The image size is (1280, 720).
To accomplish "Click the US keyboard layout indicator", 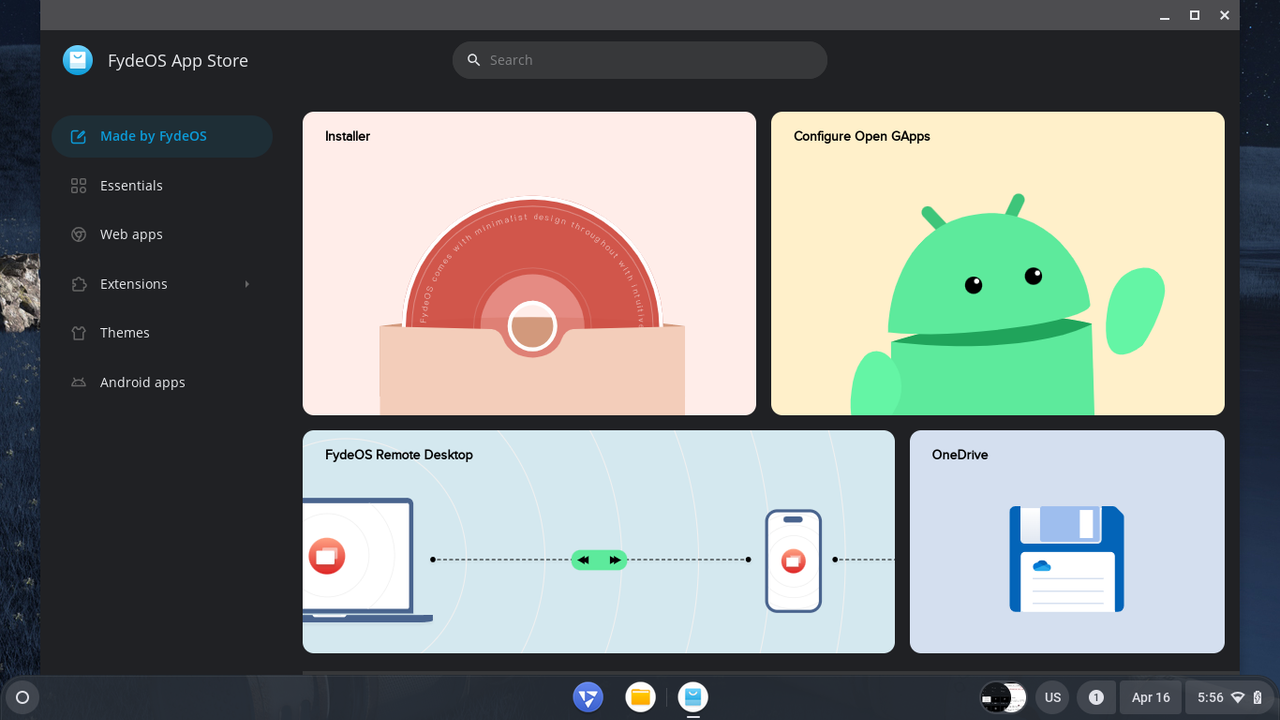I will tap(1053, 697).
